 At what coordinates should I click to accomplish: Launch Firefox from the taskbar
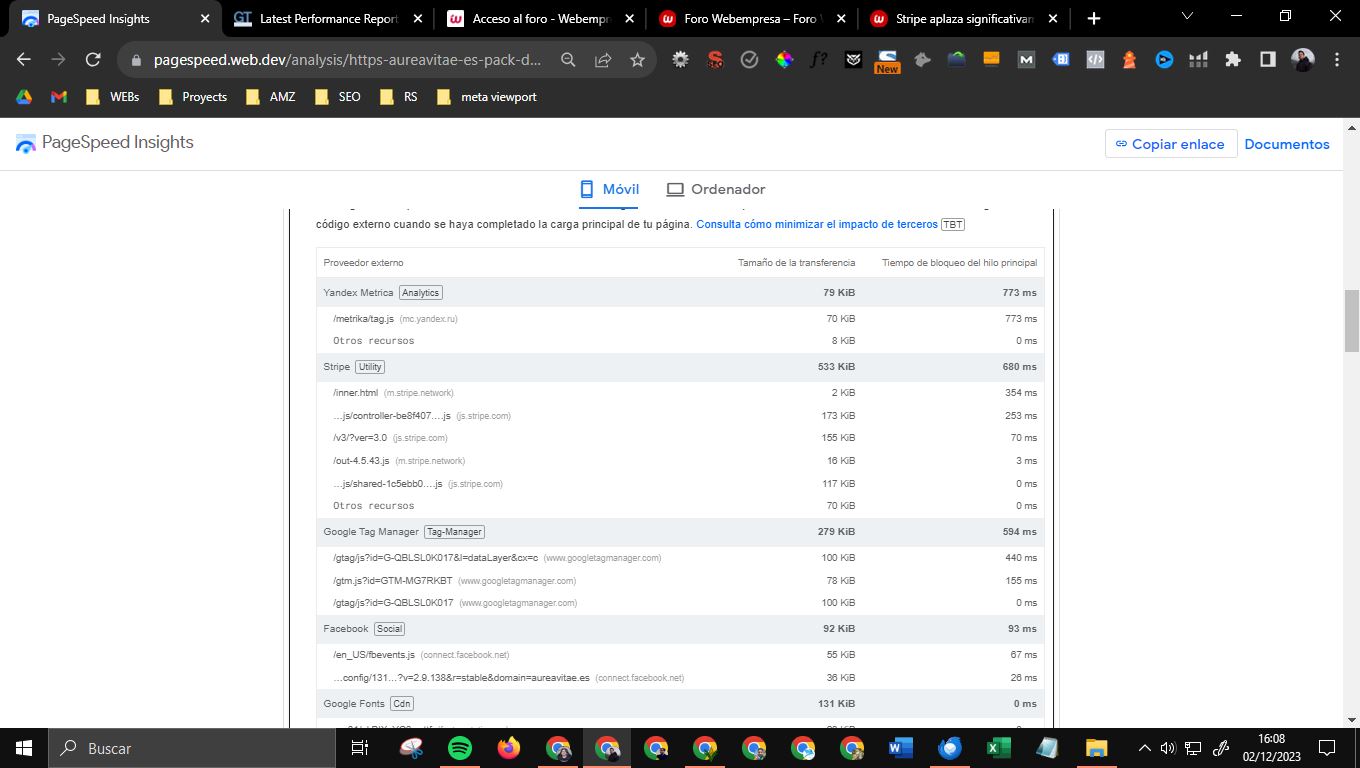coord(509,747)
